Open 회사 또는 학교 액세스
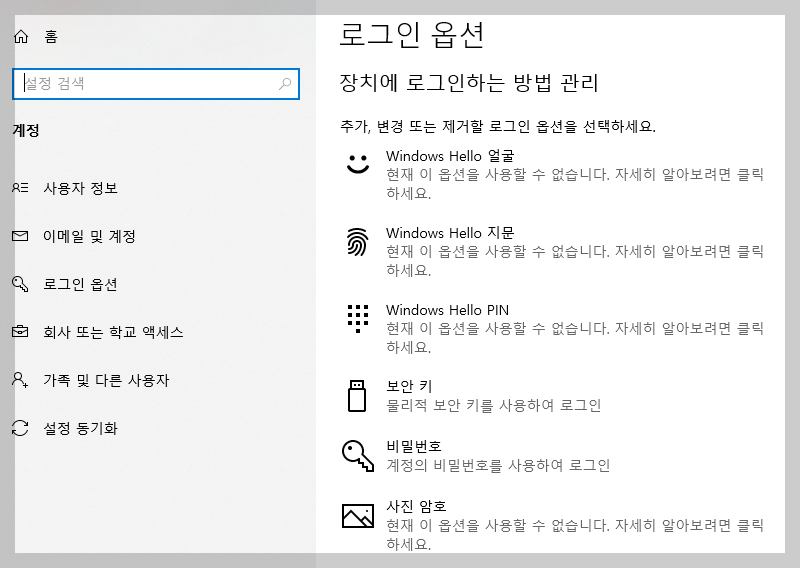The image size is (800, 568). [113, 332]
